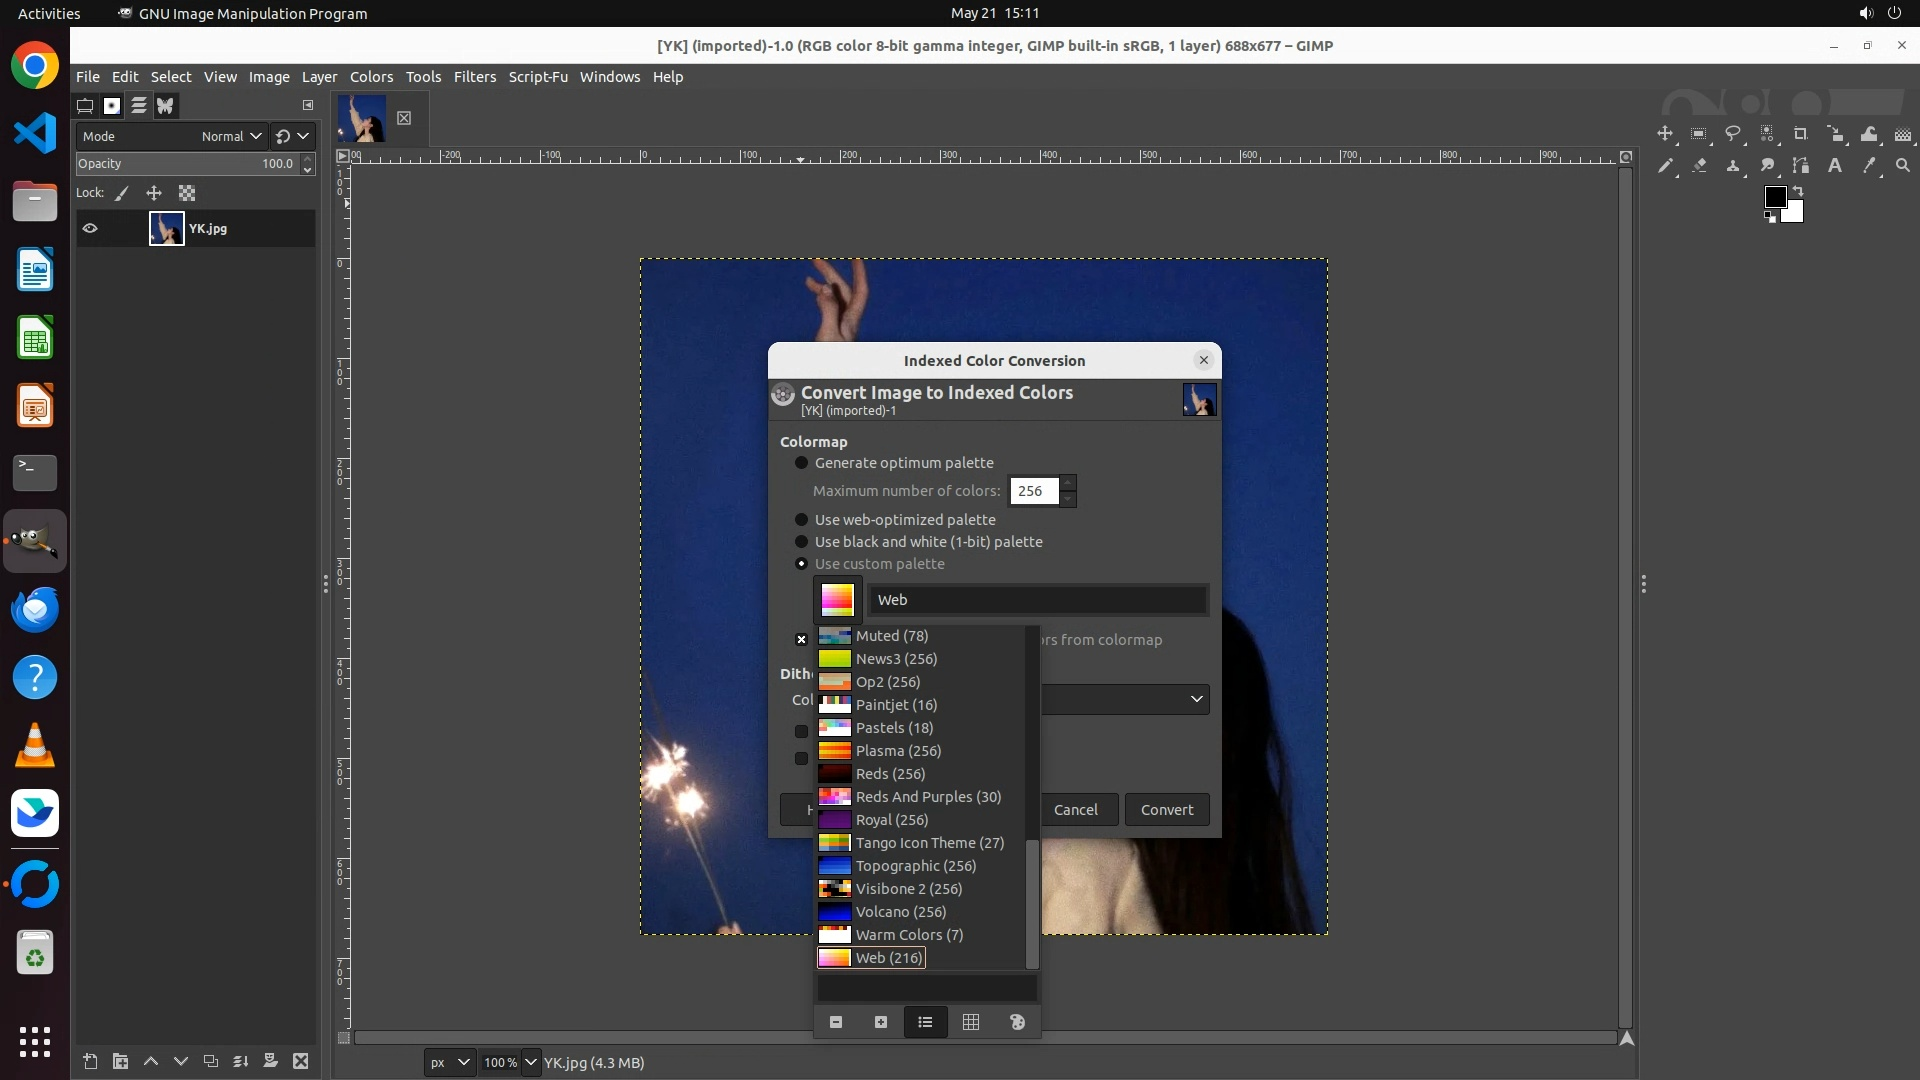Choose Use web-optimized palette option
Image resolution: width=1920 pixels, height=1080 pixels.
coord(801,520)
